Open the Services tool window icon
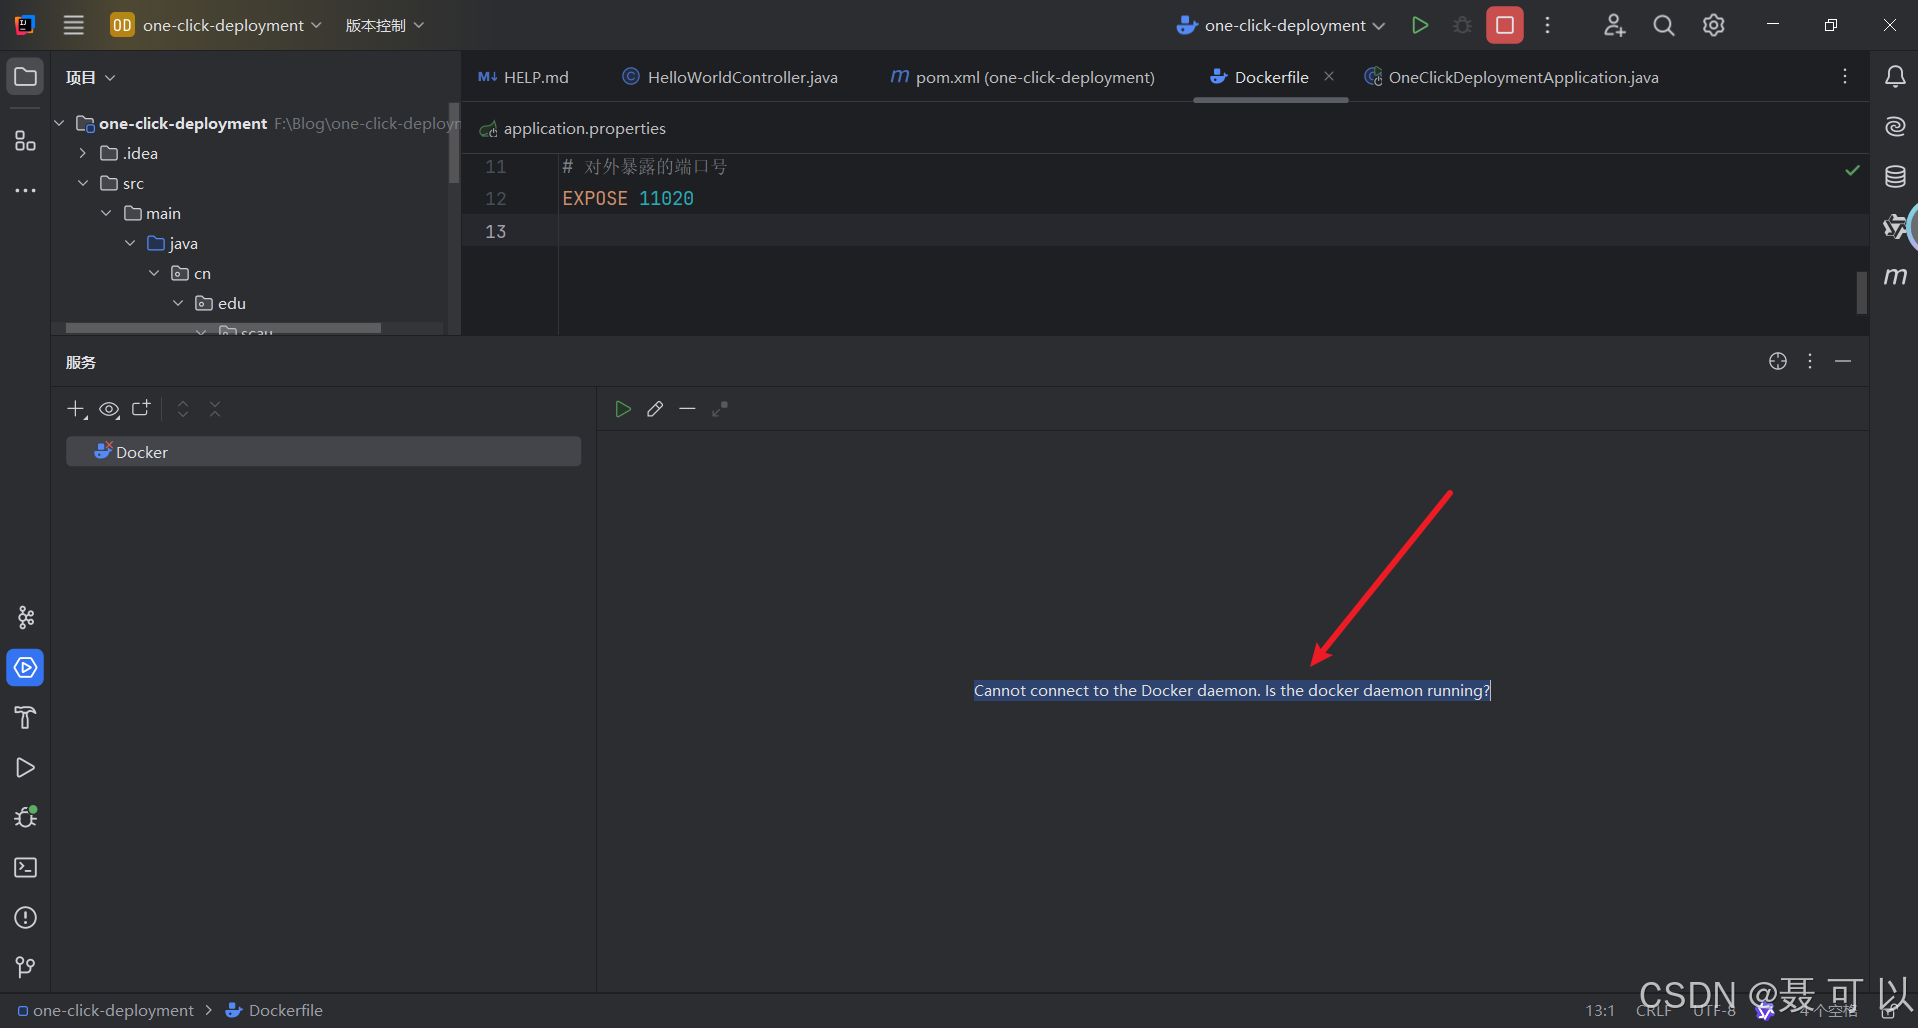Screen dimensions: 1918x1028 pyautogui.click(x=25, y=668)
